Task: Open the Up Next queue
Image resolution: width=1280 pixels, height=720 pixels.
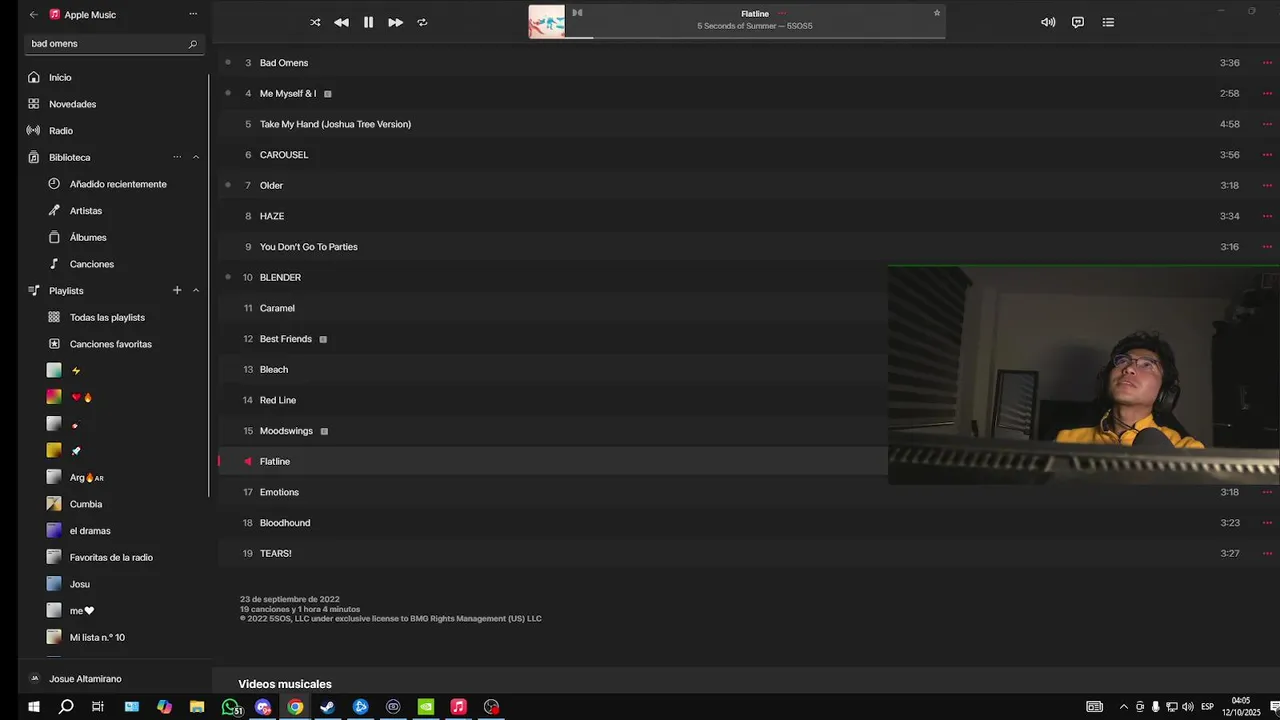Action: pos(1108,22)
